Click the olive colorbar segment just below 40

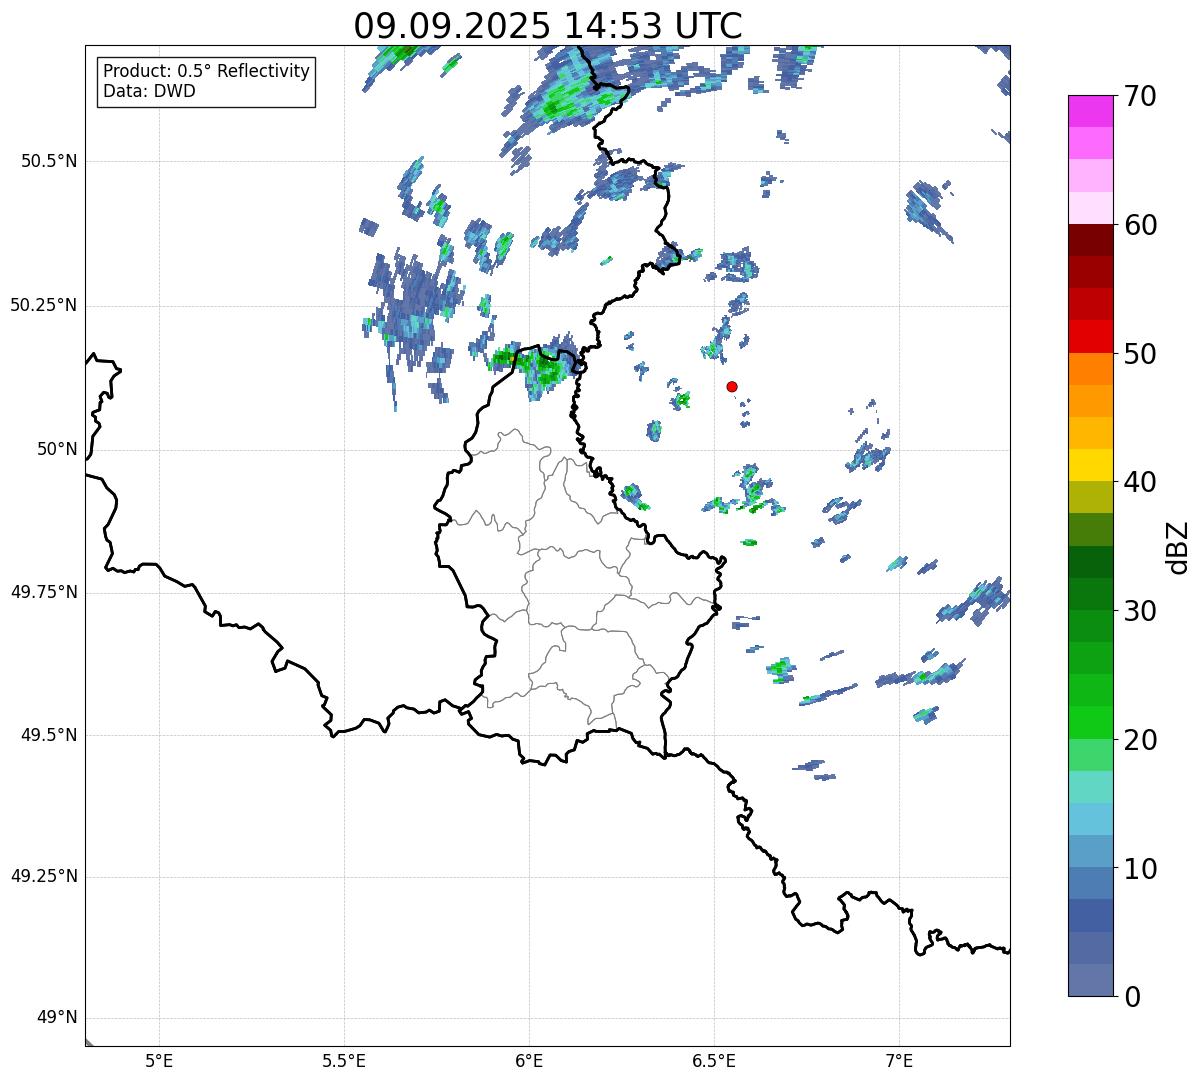1090,497
